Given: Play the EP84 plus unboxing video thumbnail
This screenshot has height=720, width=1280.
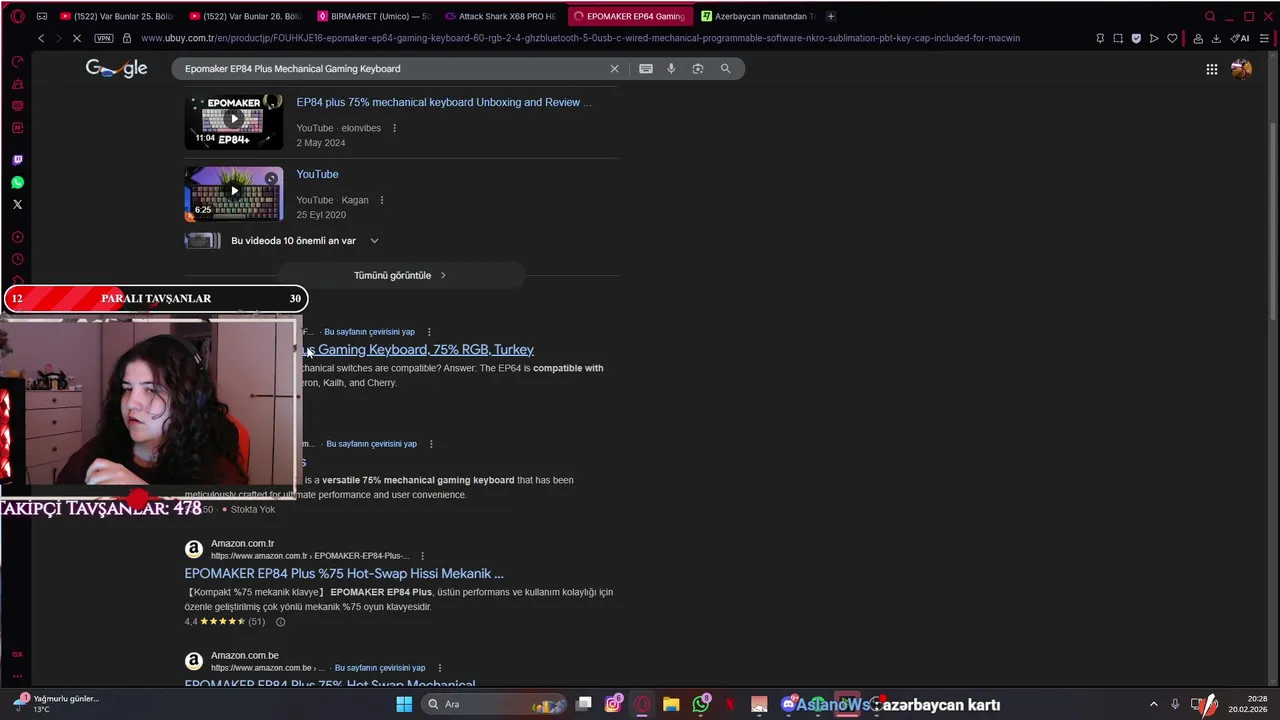Looking at the screenshot, I should pos(234,121).
